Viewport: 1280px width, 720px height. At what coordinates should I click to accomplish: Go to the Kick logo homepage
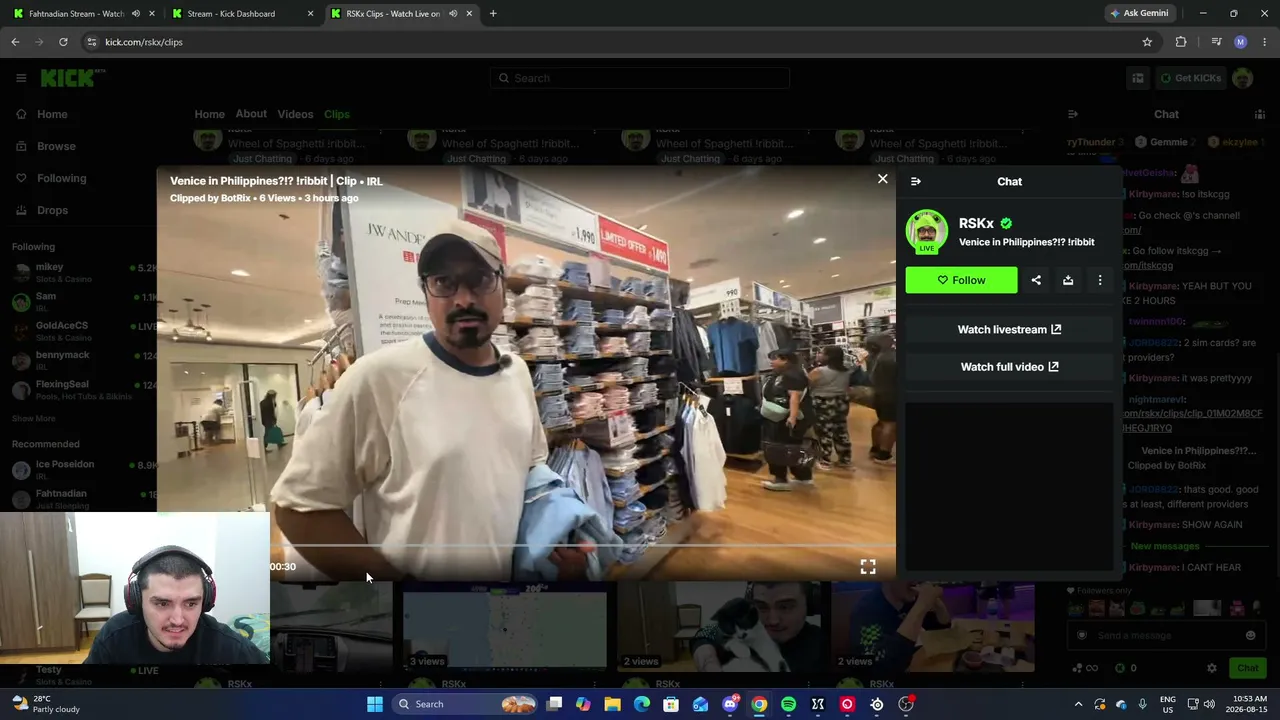click(72, 78)
